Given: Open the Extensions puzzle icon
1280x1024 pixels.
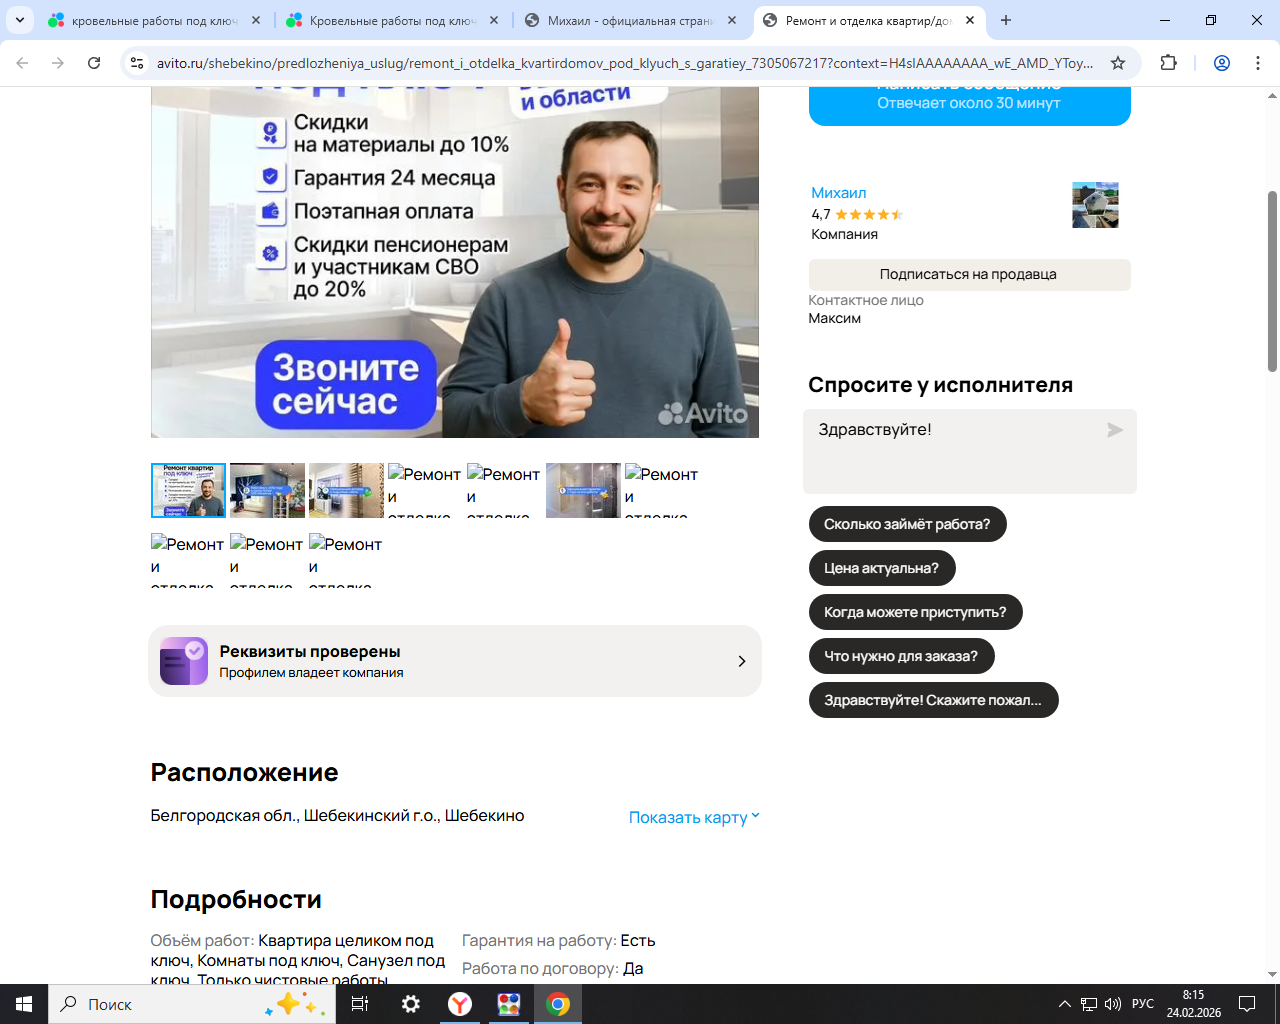Looking at the screenshot, I should coord(1168,63).
